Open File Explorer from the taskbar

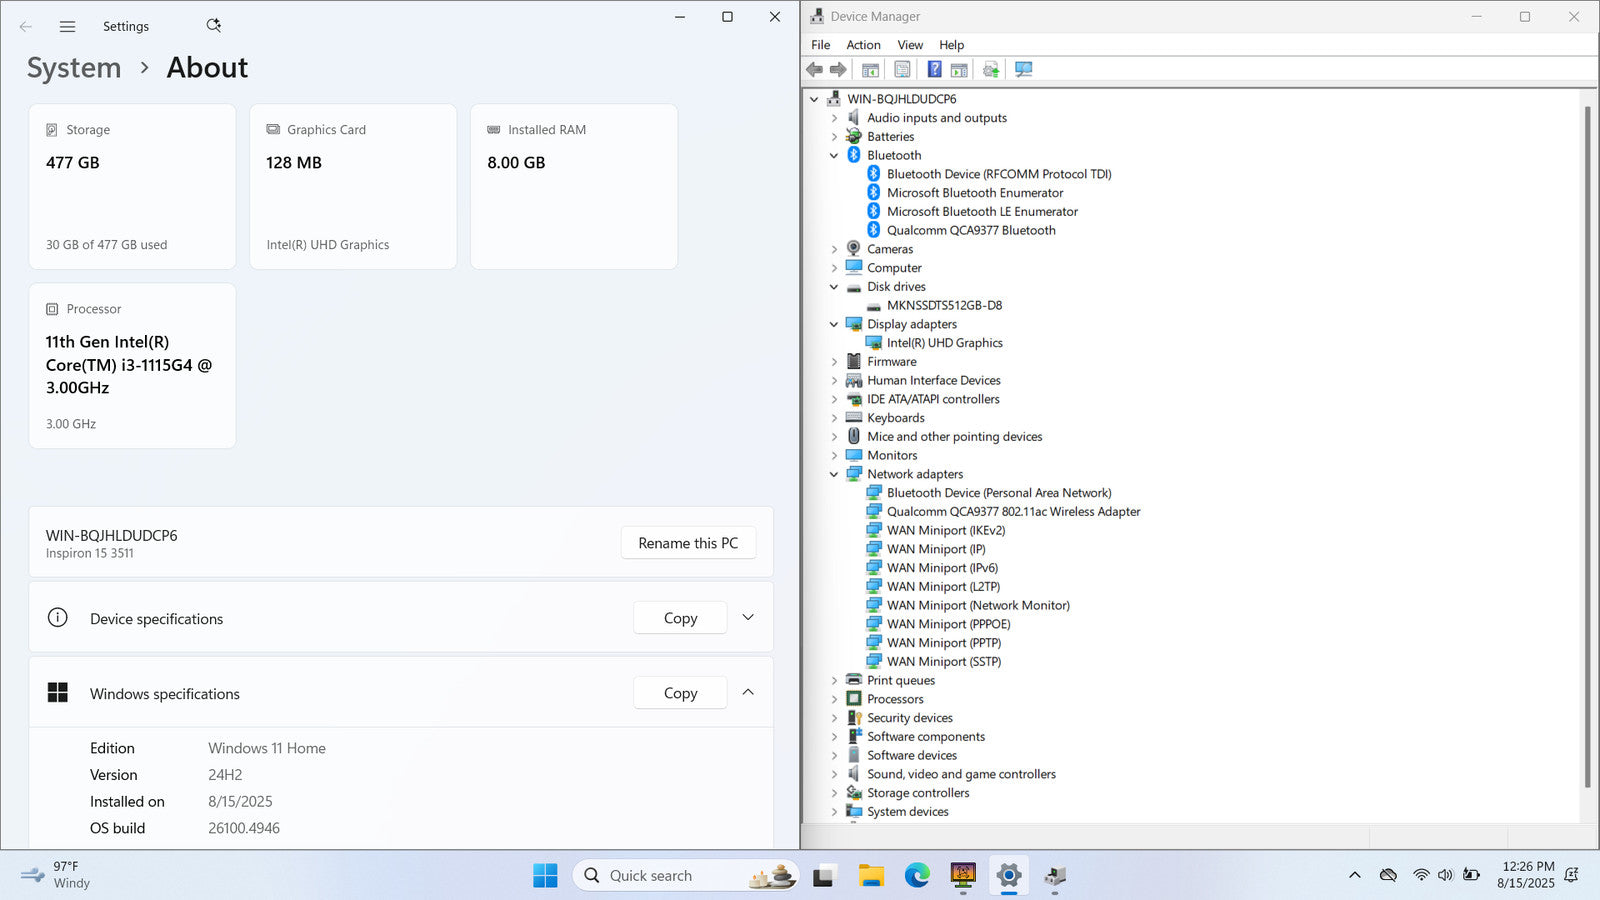tap(871, 876)
